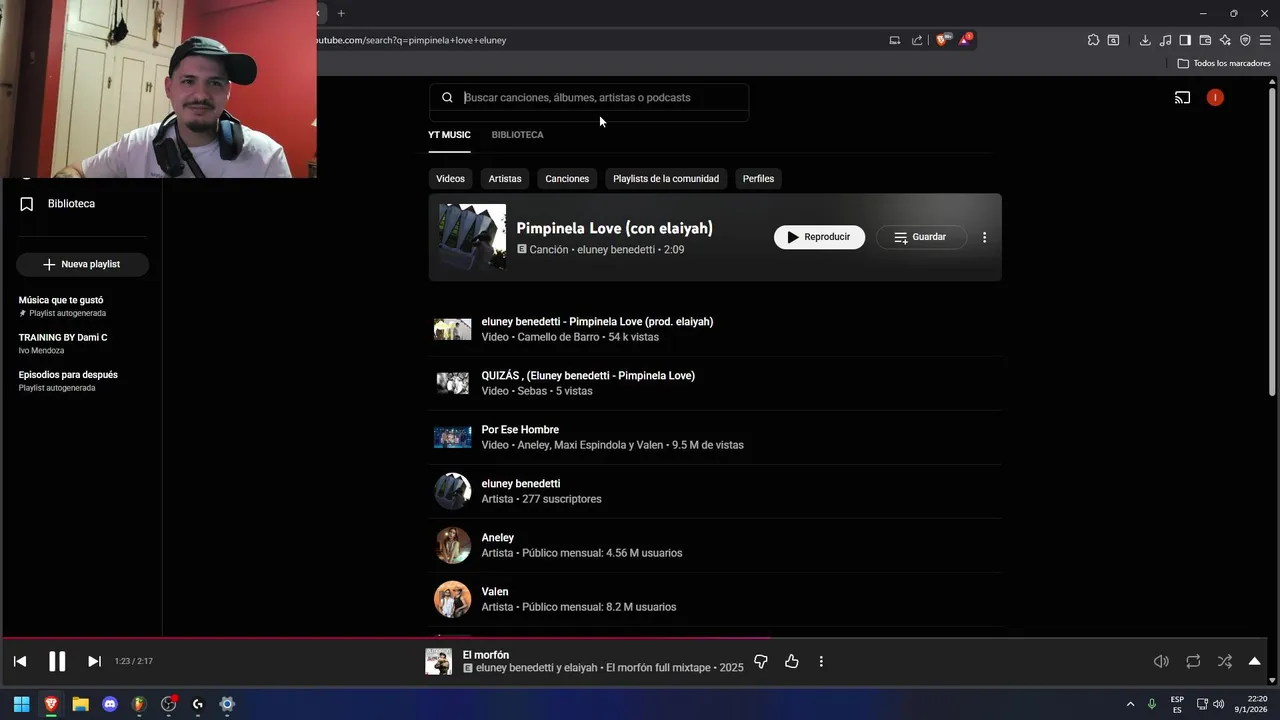
Task: Pause the playing song
Action: click(x=57, y=661)
